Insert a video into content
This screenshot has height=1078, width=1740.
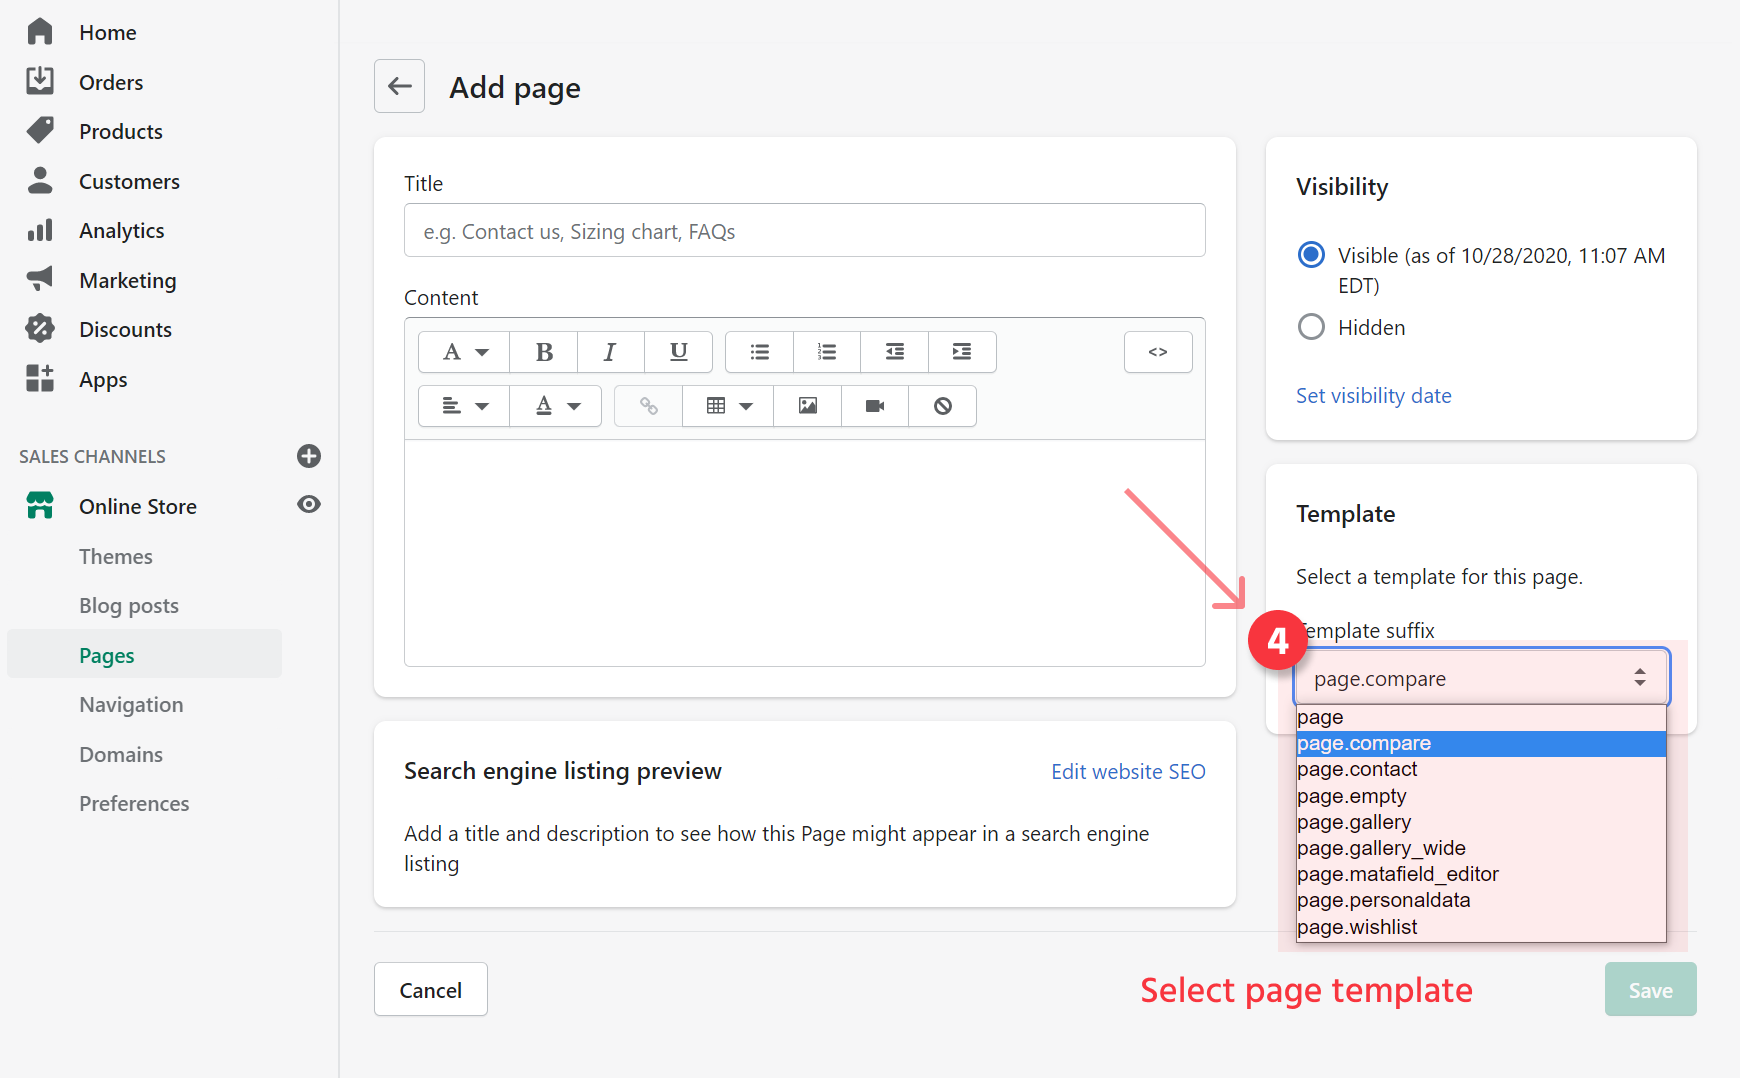875,406
